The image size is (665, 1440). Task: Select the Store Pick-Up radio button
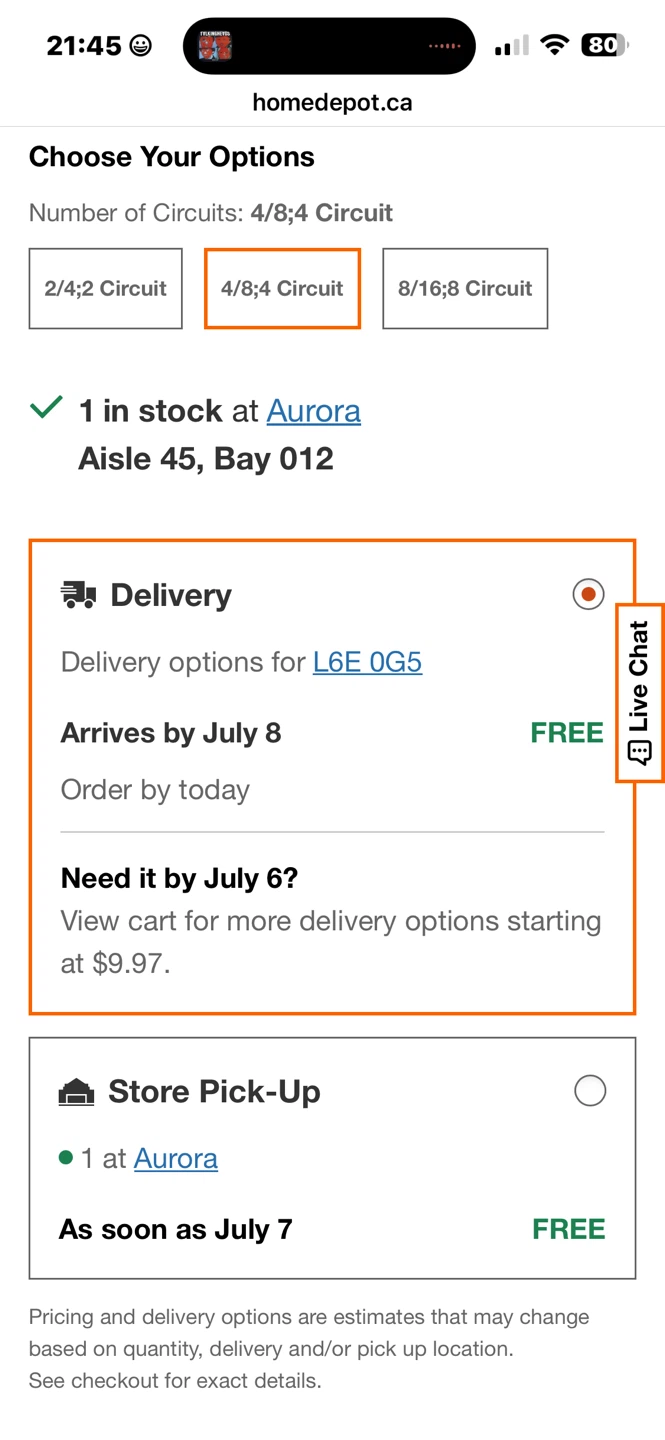pos(590,1090)
